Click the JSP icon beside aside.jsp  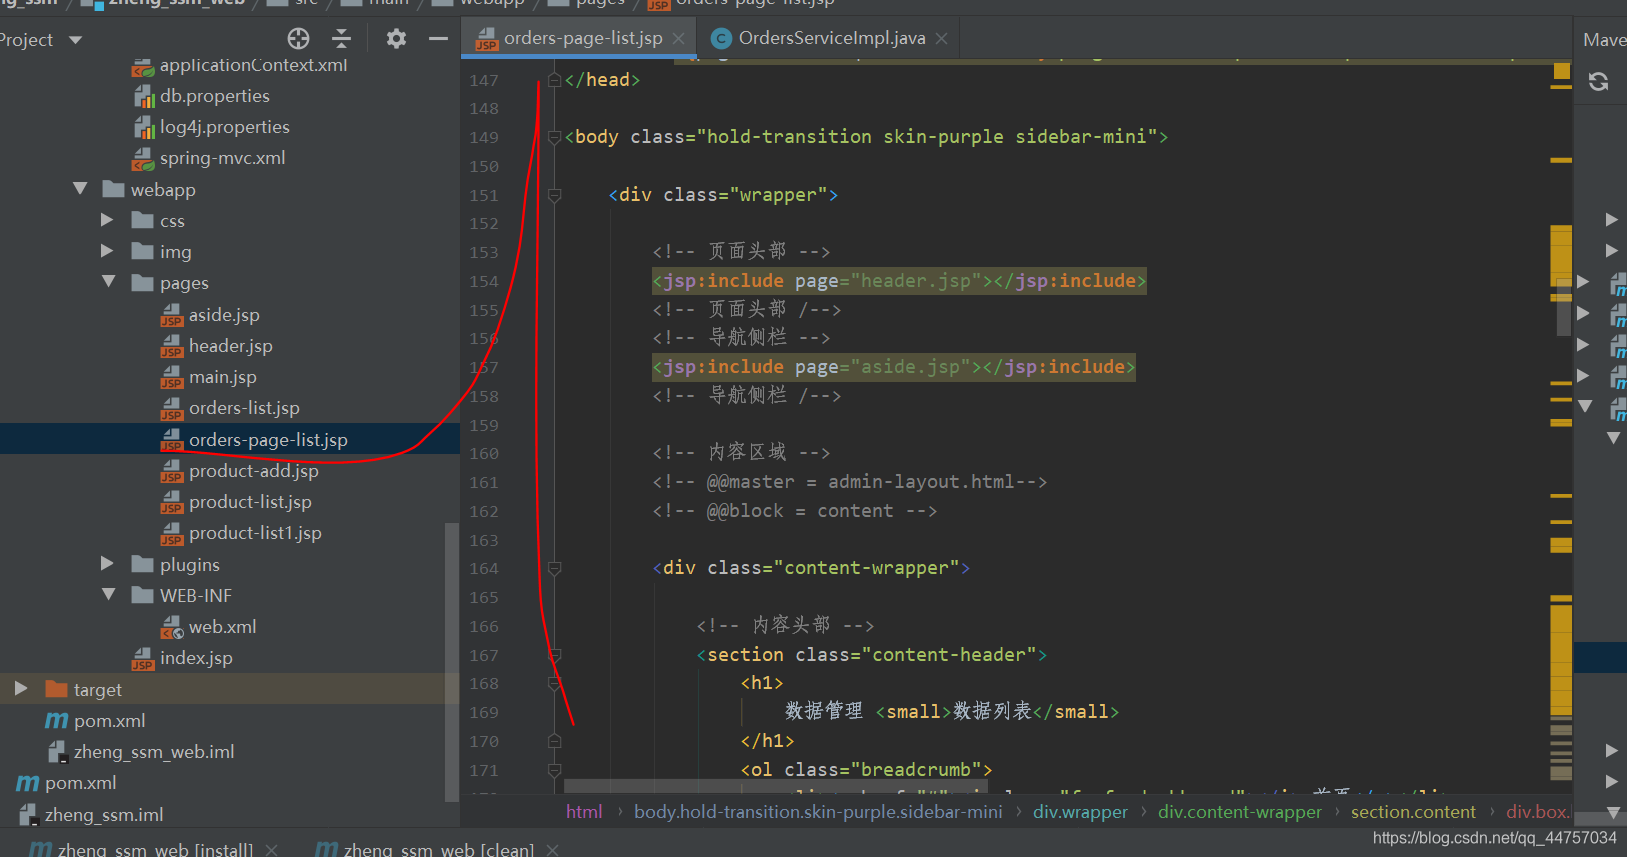click(172, 315)
